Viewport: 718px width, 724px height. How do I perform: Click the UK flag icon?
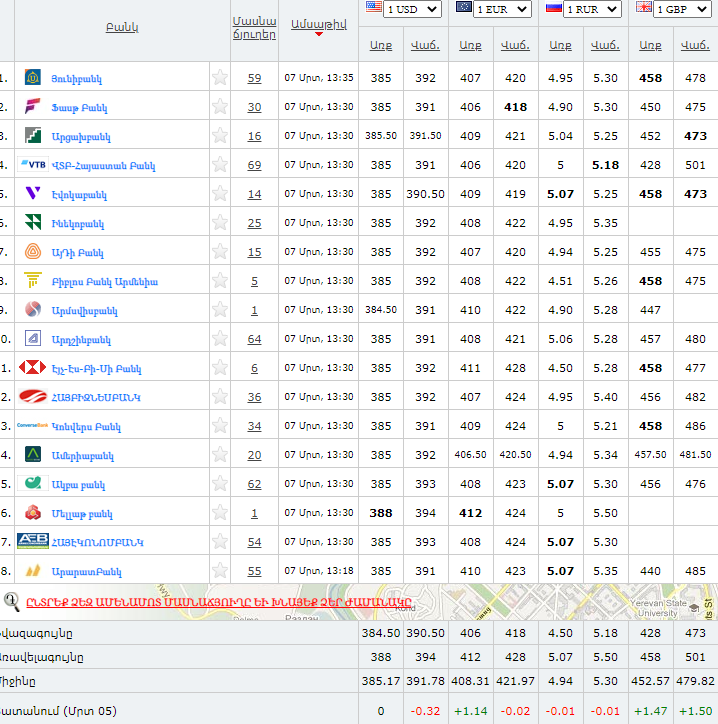(x=644, y=6)
